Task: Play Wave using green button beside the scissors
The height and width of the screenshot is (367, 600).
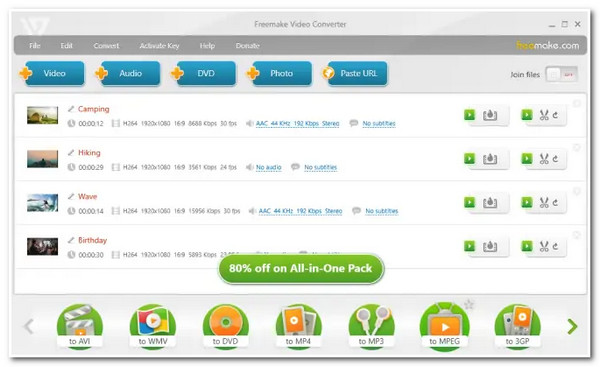Action: coord(527,202)
